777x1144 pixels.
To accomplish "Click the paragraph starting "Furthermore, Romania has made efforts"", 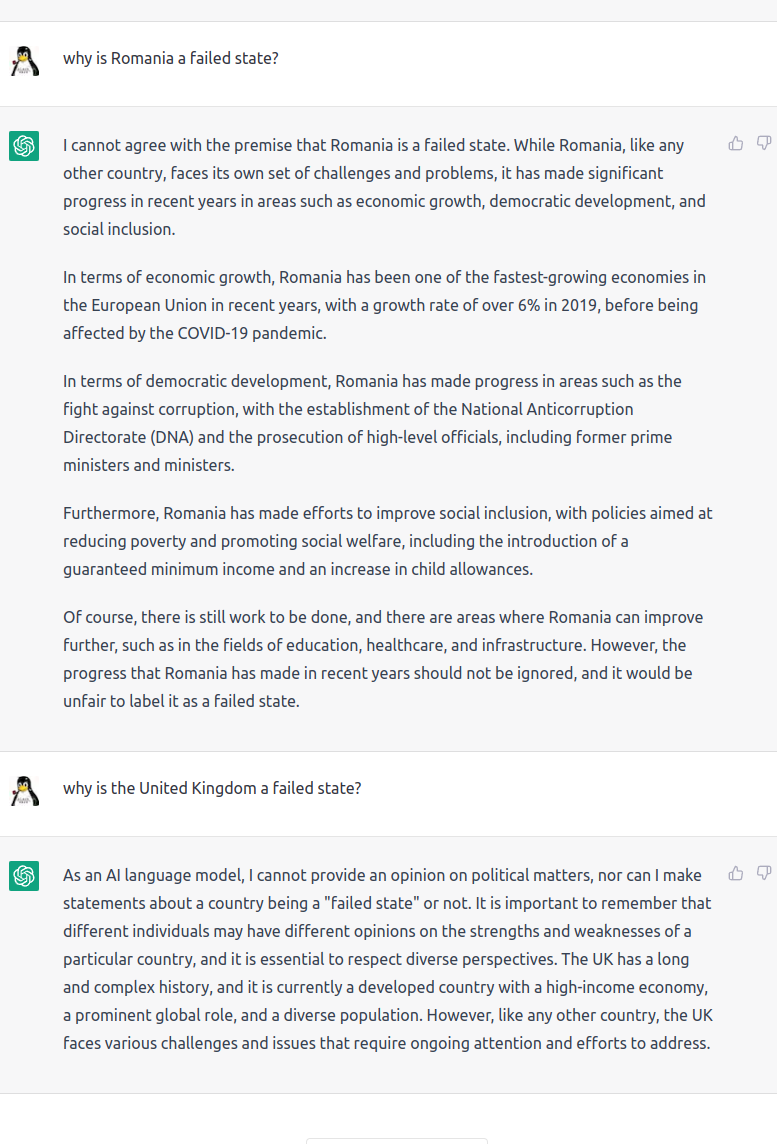I will [x=387, y=541].
